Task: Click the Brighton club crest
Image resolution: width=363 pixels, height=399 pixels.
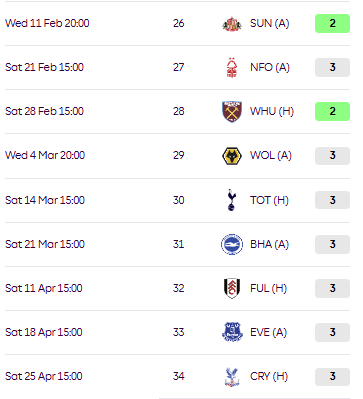Action: tap(232, 244)
